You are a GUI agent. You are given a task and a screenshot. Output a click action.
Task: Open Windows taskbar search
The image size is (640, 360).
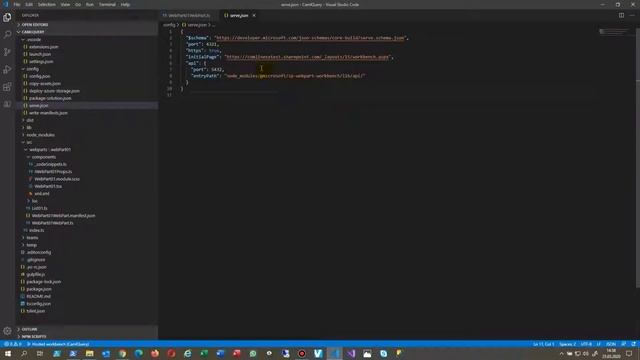tap(24, 353)
